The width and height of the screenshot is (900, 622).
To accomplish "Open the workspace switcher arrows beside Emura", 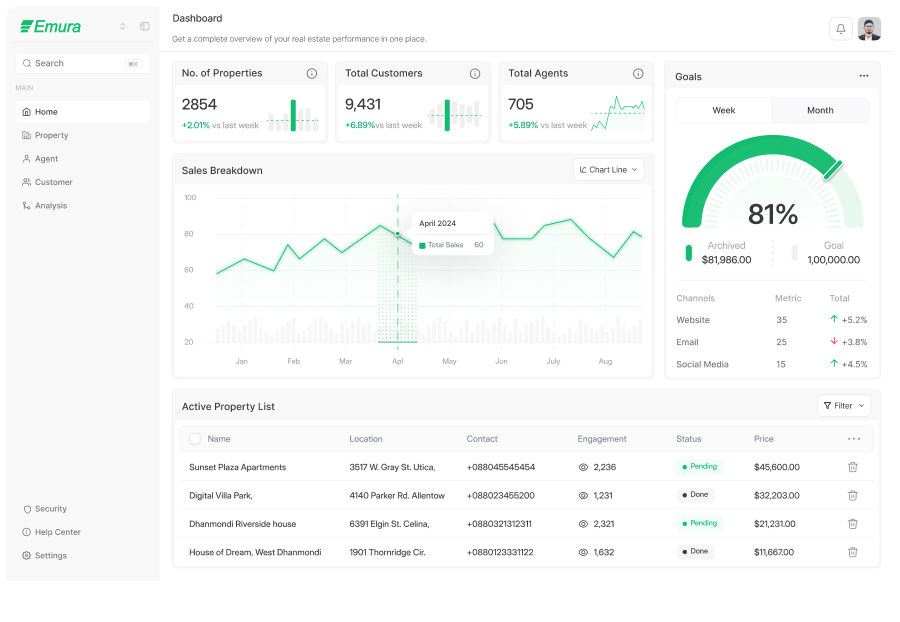I will (x=122, y=26).
